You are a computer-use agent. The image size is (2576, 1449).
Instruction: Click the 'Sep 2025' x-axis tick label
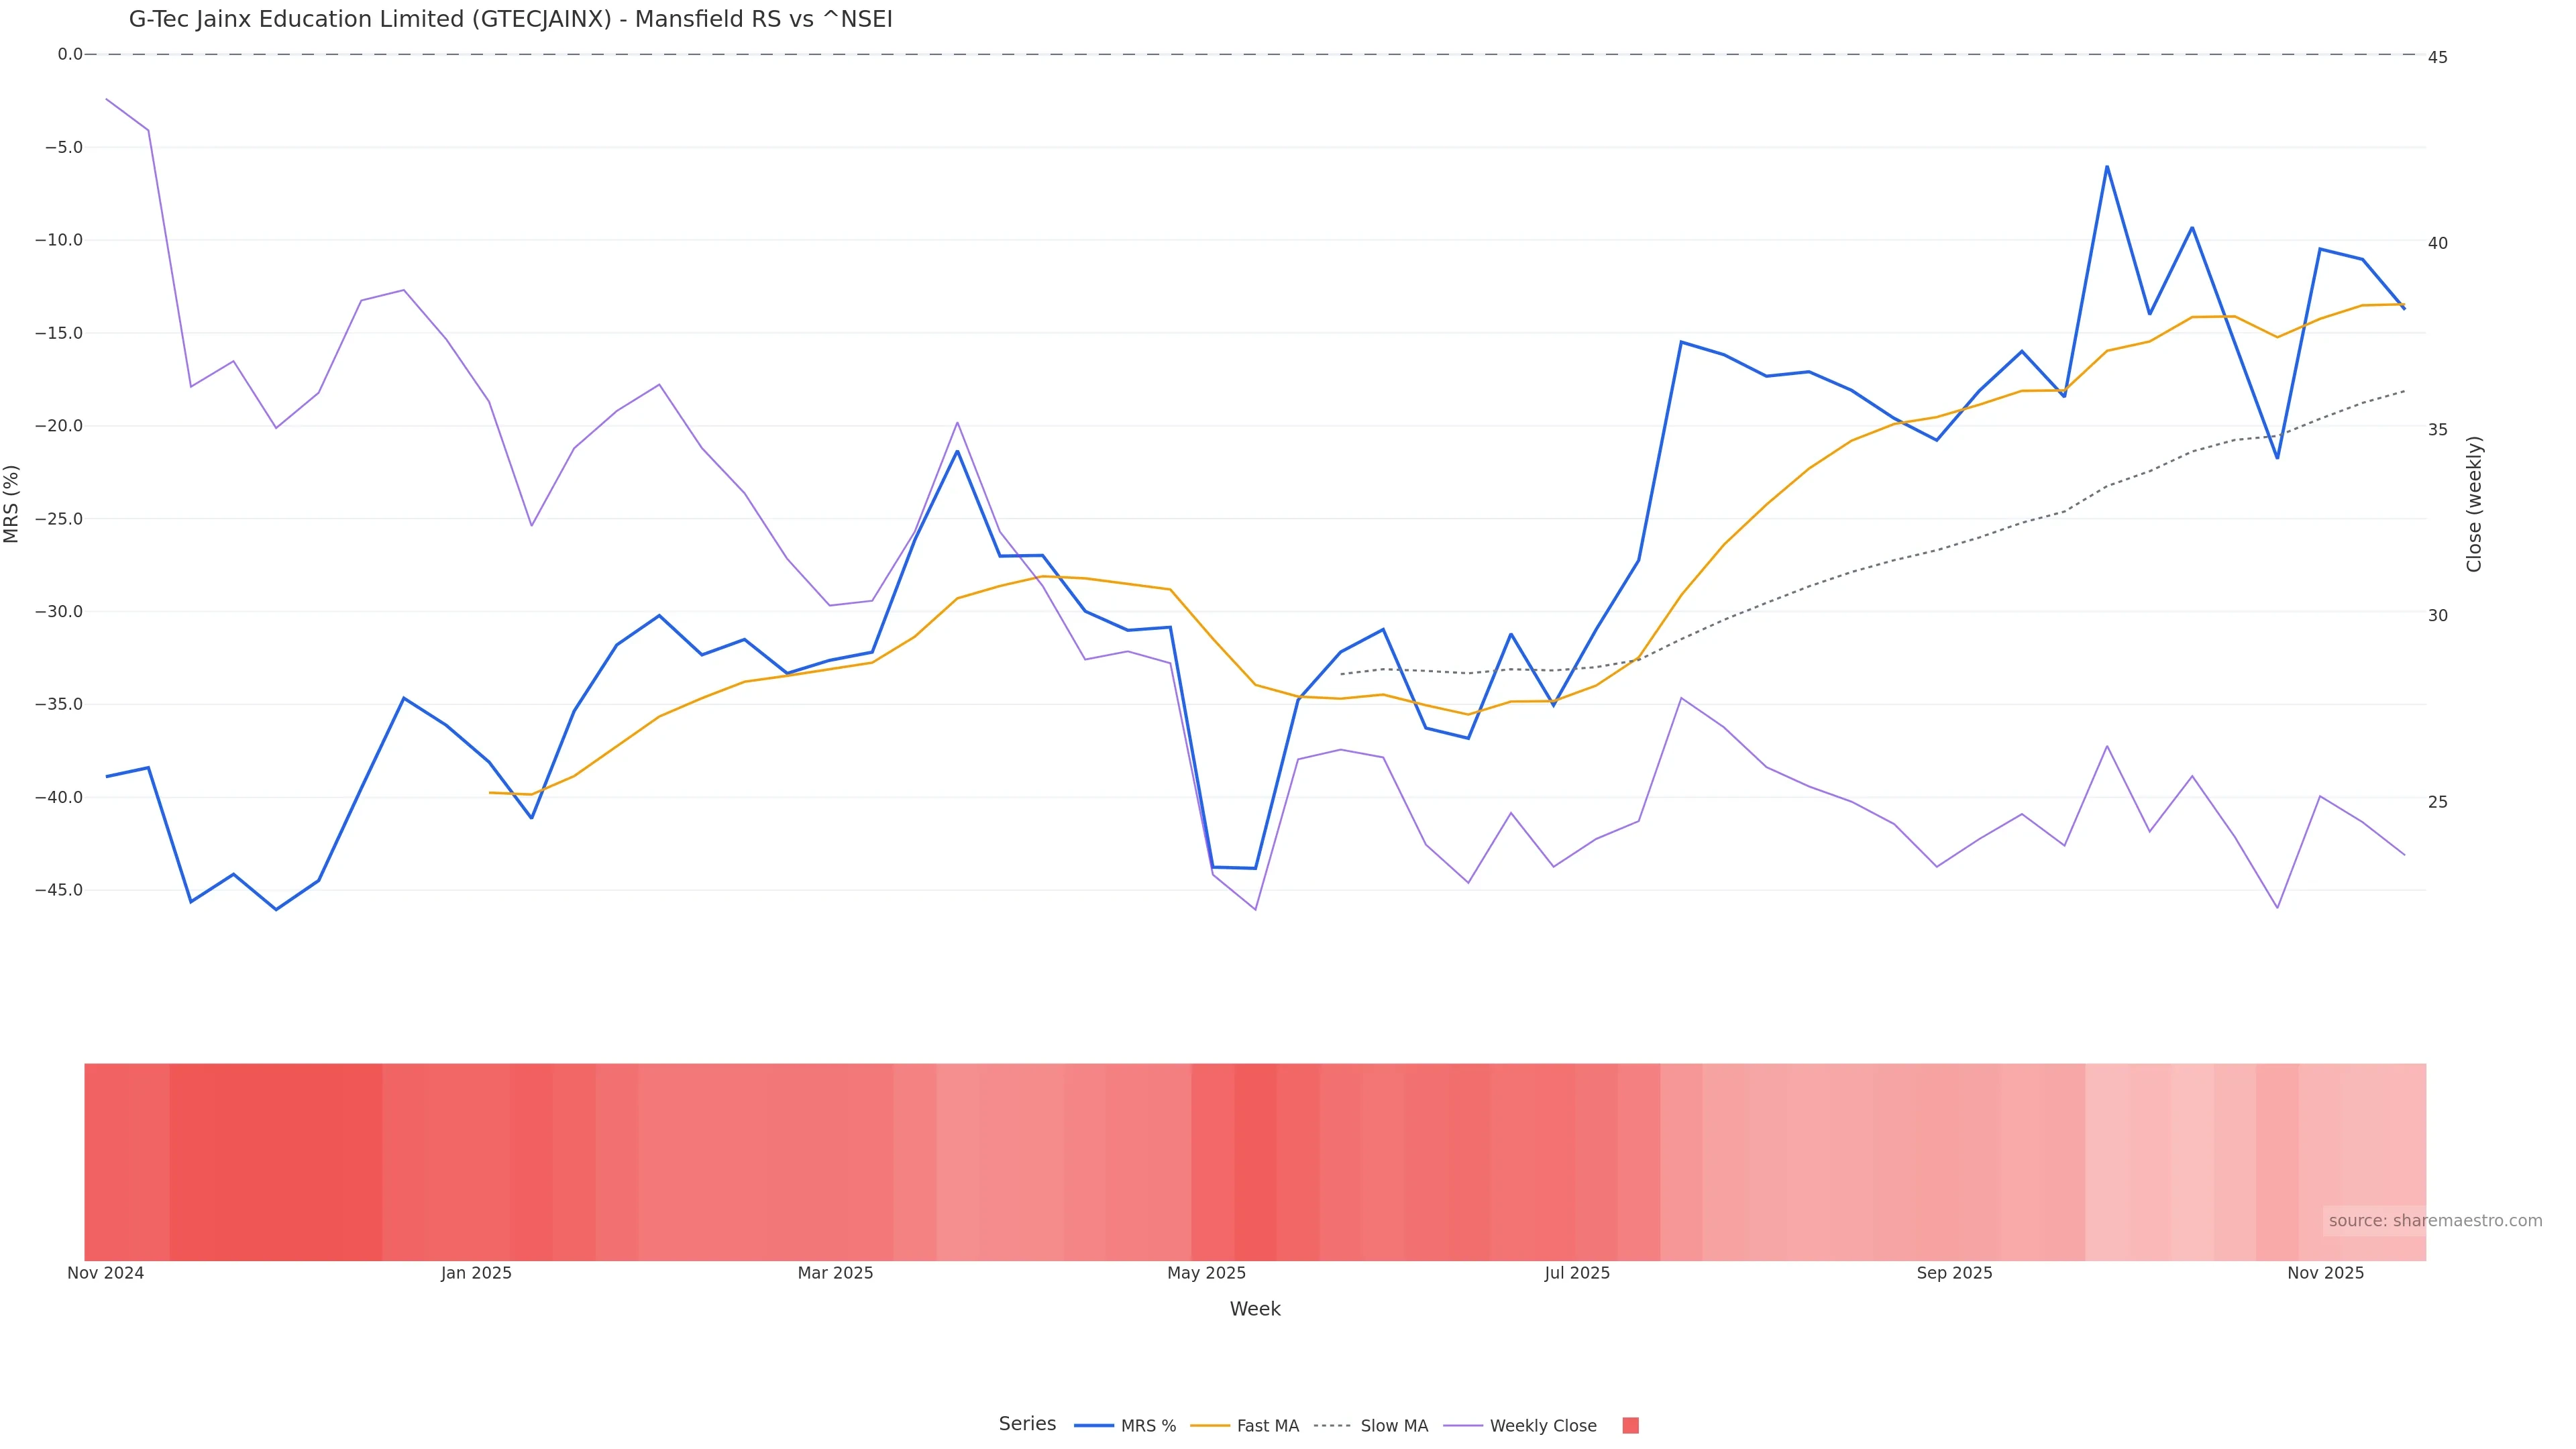1954,1273
